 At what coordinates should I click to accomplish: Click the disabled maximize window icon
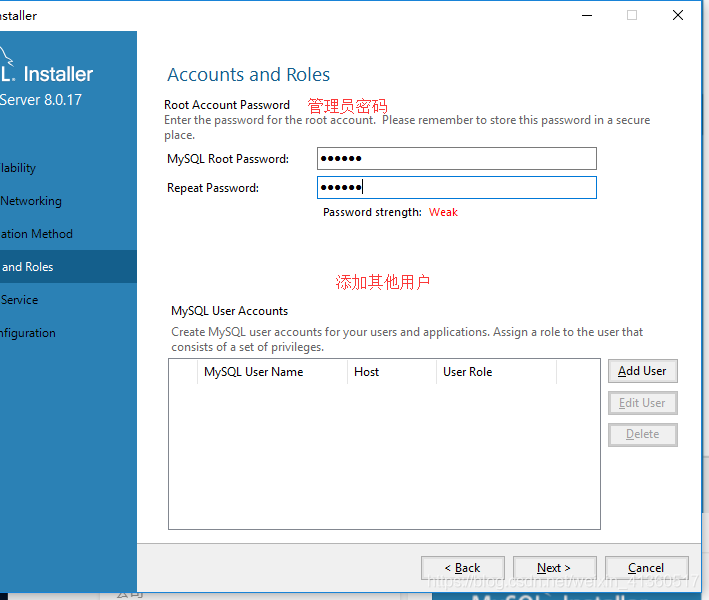[x=632, y=15]
